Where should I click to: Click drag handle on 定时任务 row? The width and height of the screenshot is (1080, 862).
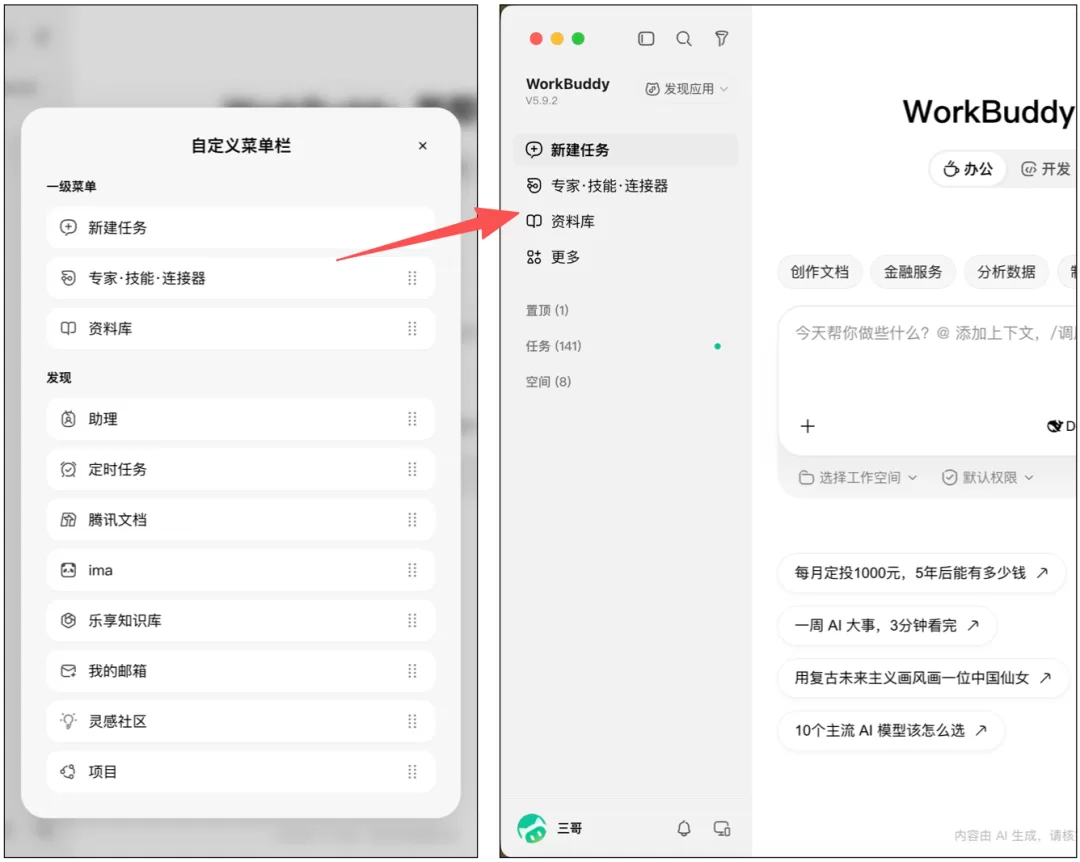(x=412, y=469)
